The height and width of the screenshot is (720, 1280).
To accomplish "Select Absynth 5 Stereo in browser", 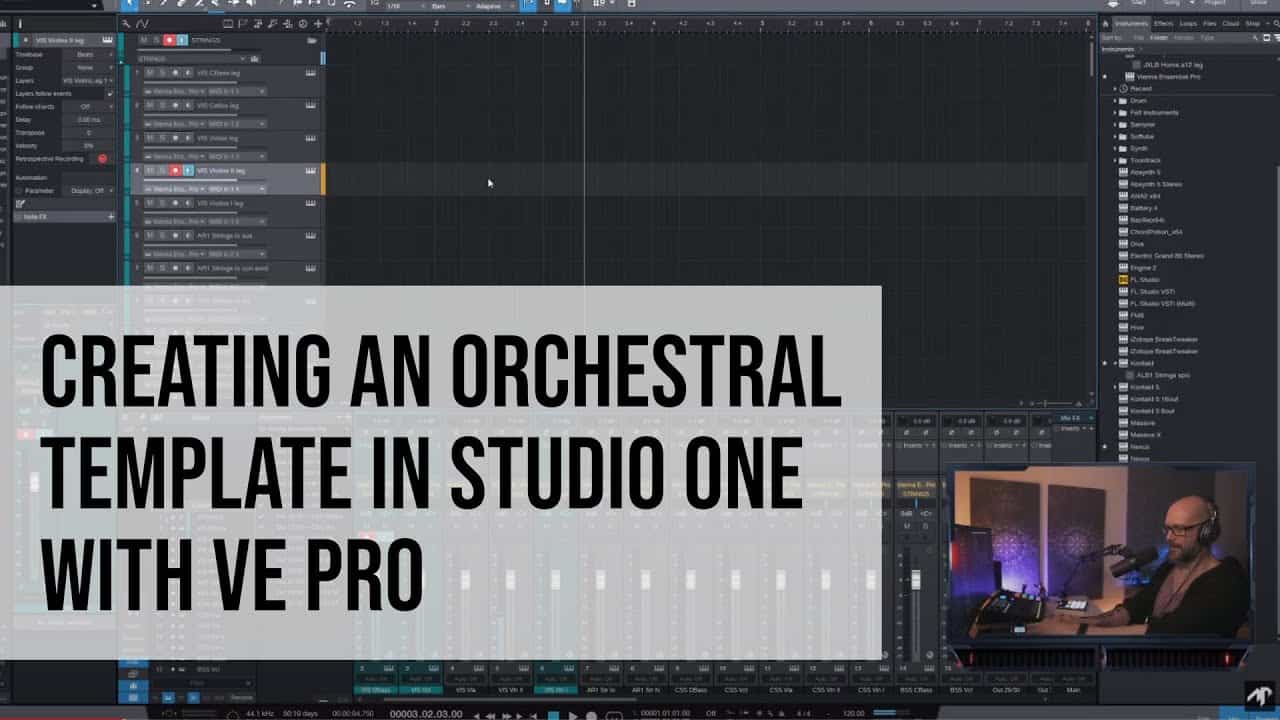I will tap(1156, 184).
